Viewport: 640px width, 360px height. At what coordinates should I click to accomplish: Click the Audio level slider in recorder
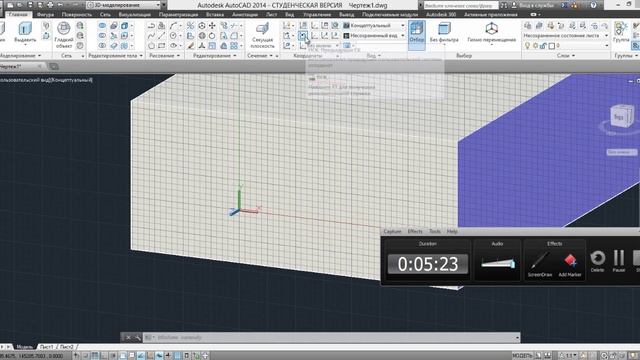(x=498, y=263)
